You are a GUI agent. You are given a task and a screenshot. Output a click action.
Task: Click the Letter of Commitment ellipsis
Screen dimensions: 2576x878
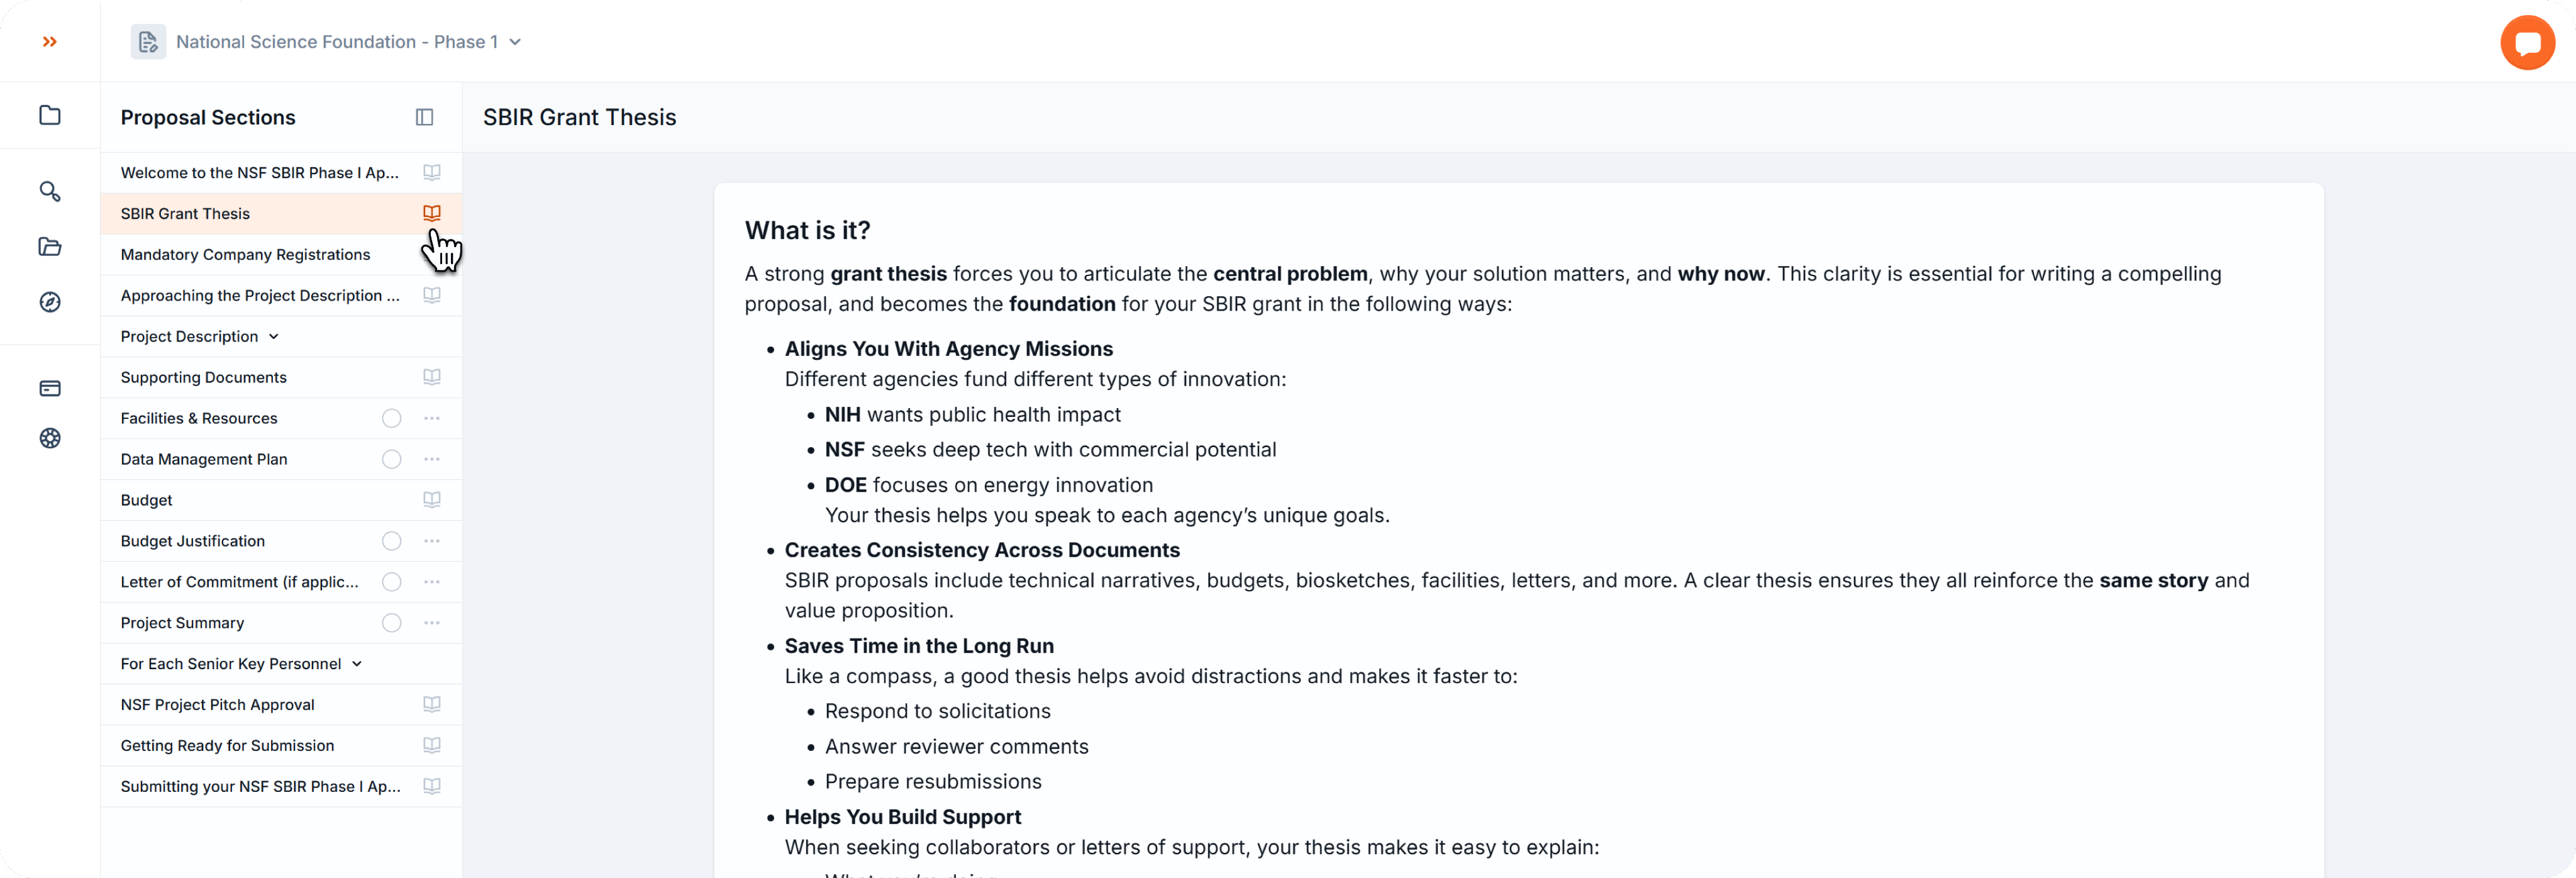click(432, 582)
